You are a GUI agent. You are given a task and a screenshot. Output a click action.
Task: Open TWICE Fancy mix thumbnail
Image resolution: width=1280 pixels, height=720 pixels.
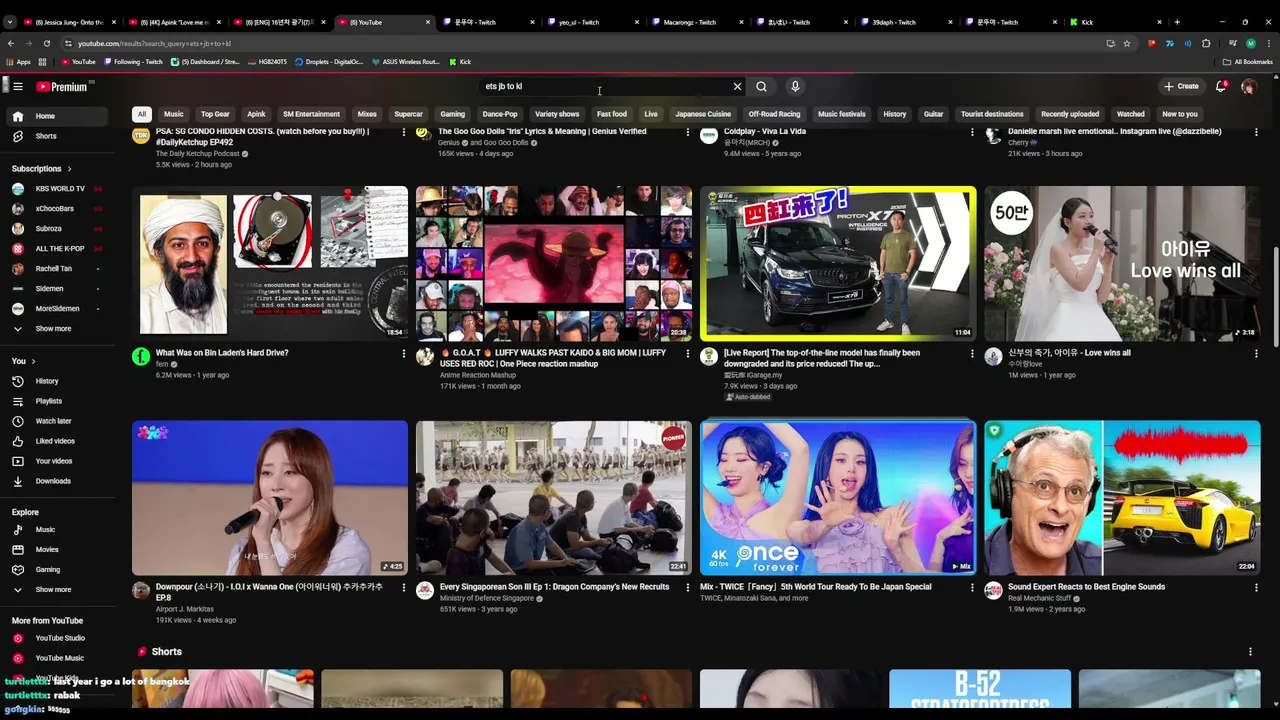pos(838,498)
